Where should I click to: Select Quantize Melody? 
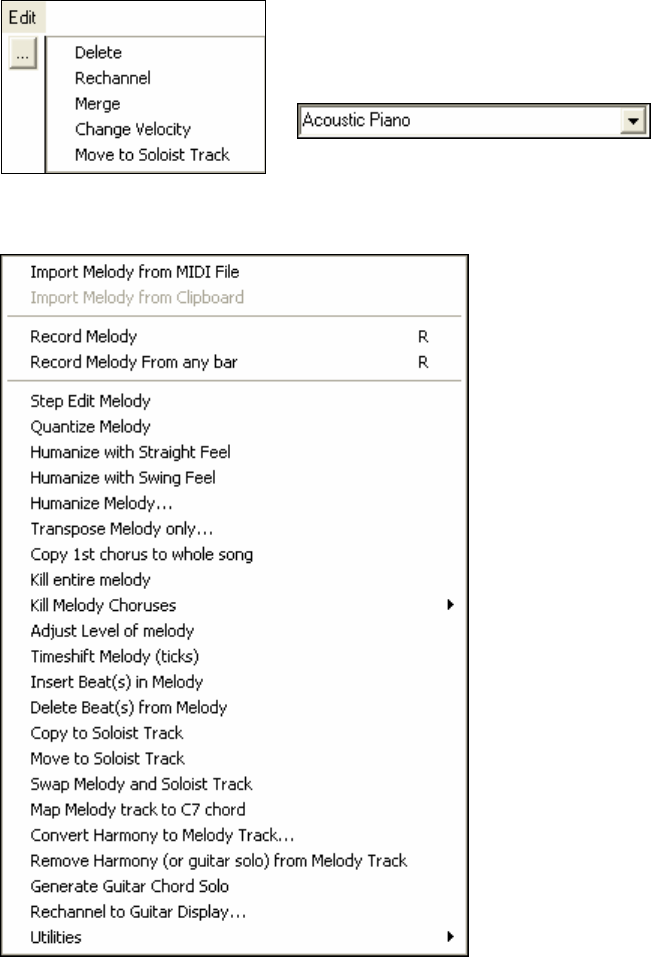91,427
